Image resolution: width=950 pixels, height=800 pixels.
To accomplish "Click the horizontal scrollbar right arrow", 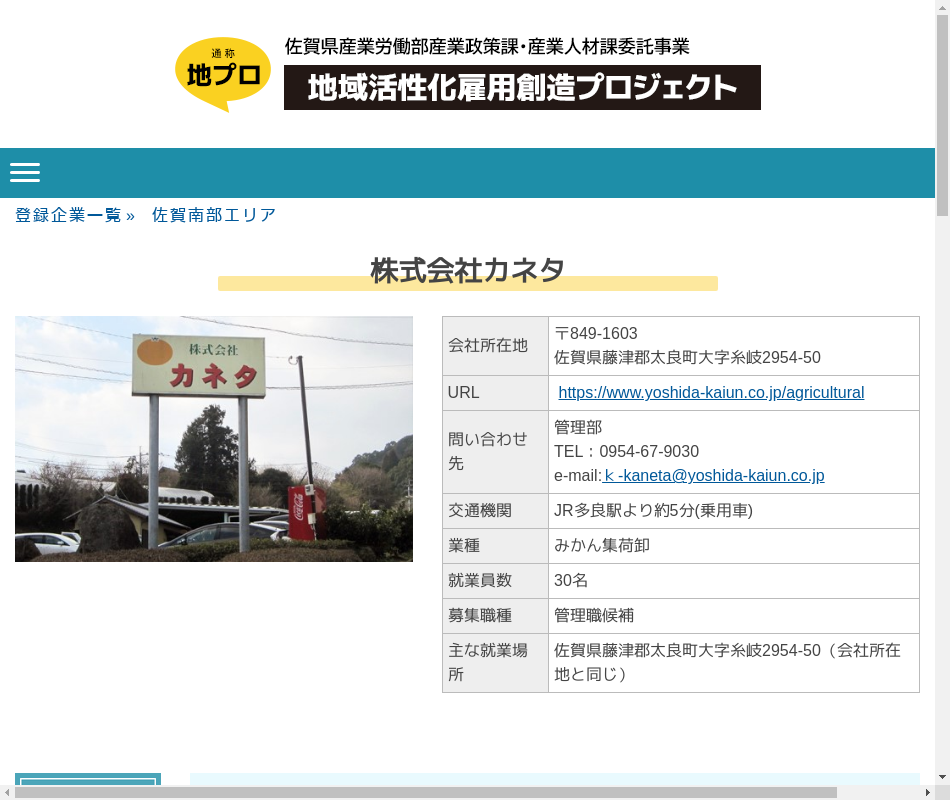I will coord(927,792).
